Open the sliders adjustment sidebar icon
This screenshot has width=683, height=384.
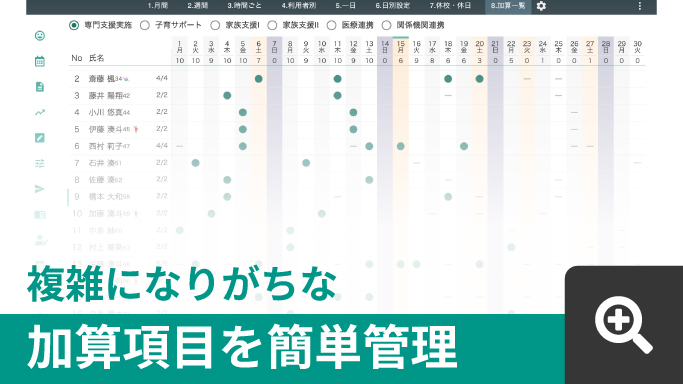40,164
